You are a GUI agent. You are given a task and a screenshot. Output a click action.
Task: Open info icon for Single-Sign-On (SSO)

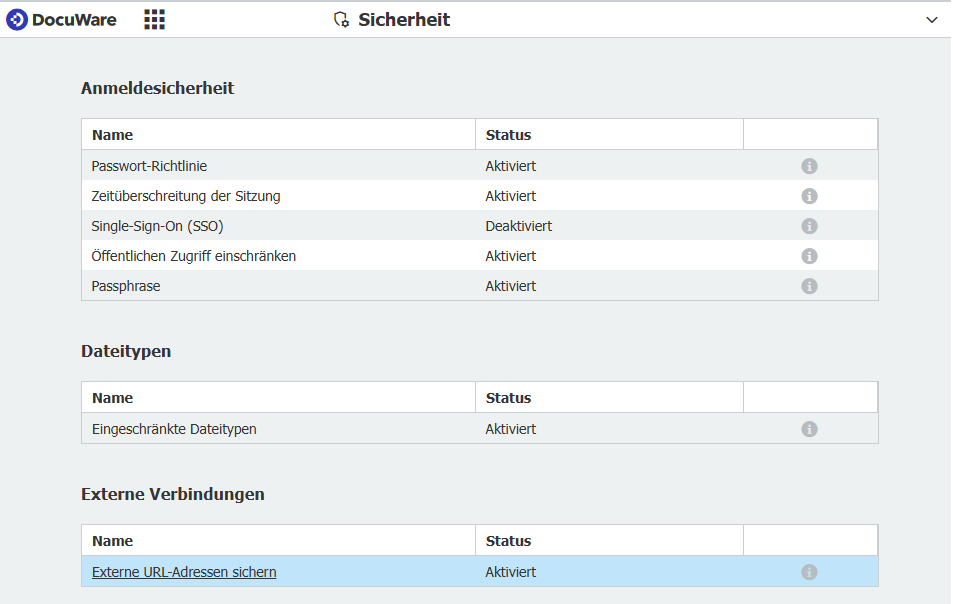coord(809,226)
